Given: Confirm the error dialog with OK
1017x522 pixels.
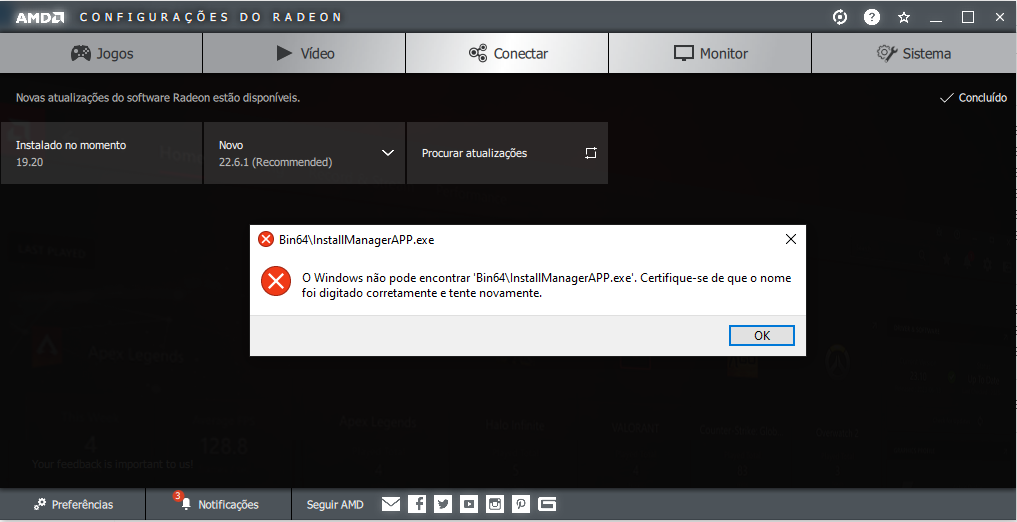Looking at the screenshot, I should (x=762, y=335).
